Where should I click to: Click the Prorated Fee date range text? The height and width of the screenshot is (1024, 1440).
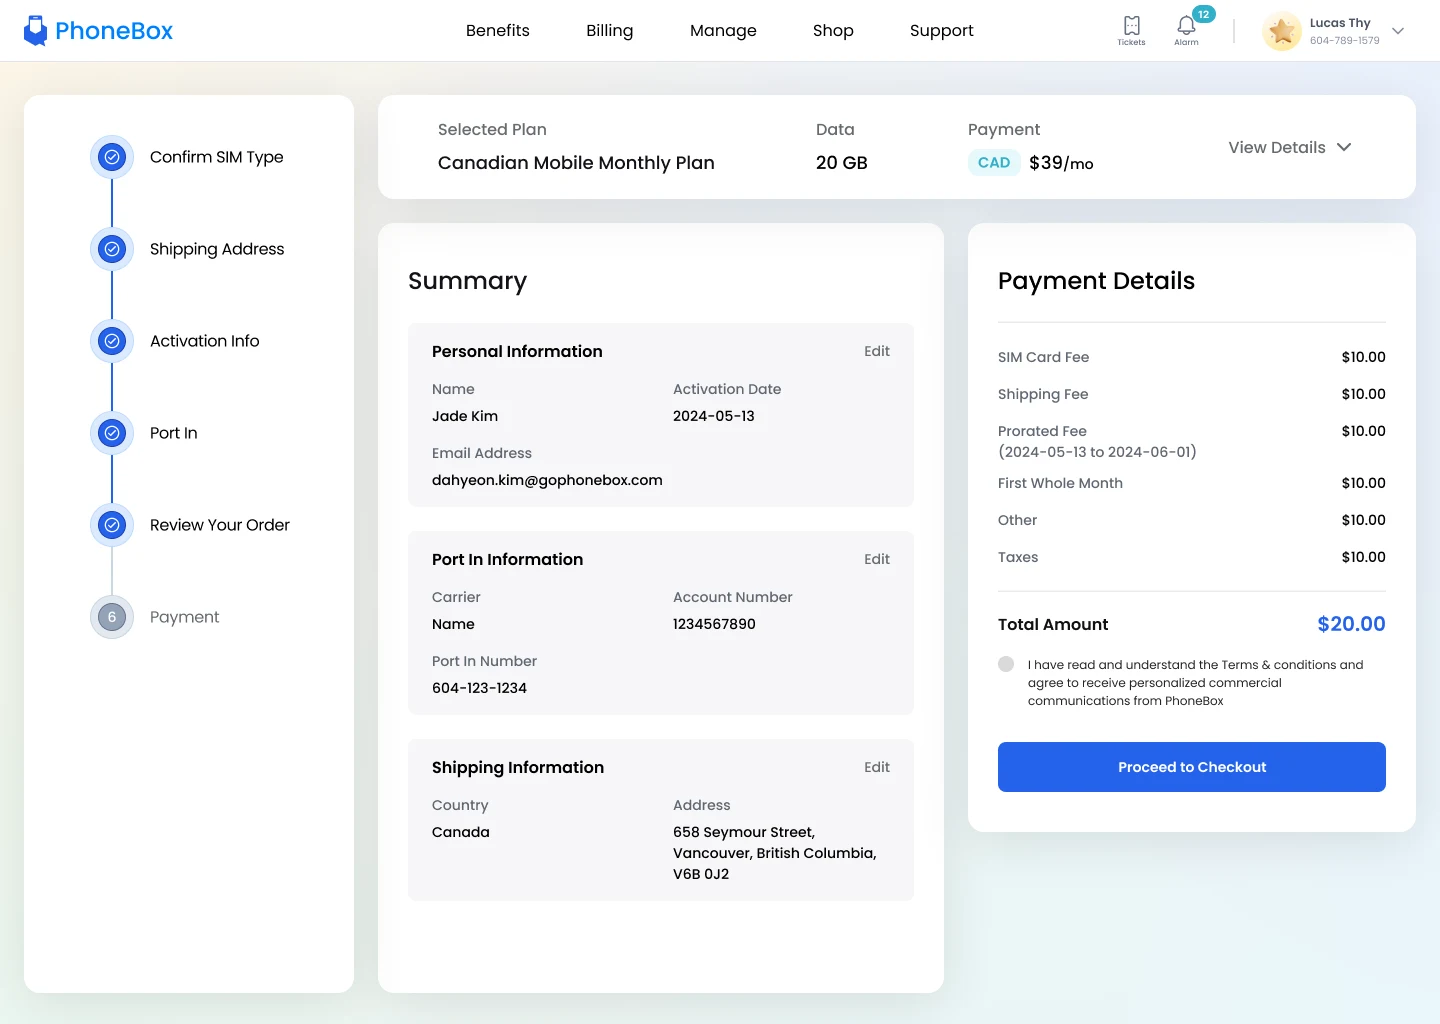point(1097,452)
